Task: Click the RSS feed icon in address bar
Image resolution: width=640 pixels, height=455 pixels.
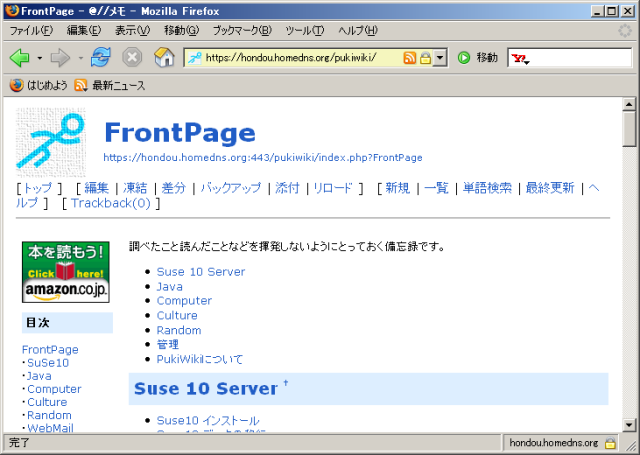Action: 410,58
